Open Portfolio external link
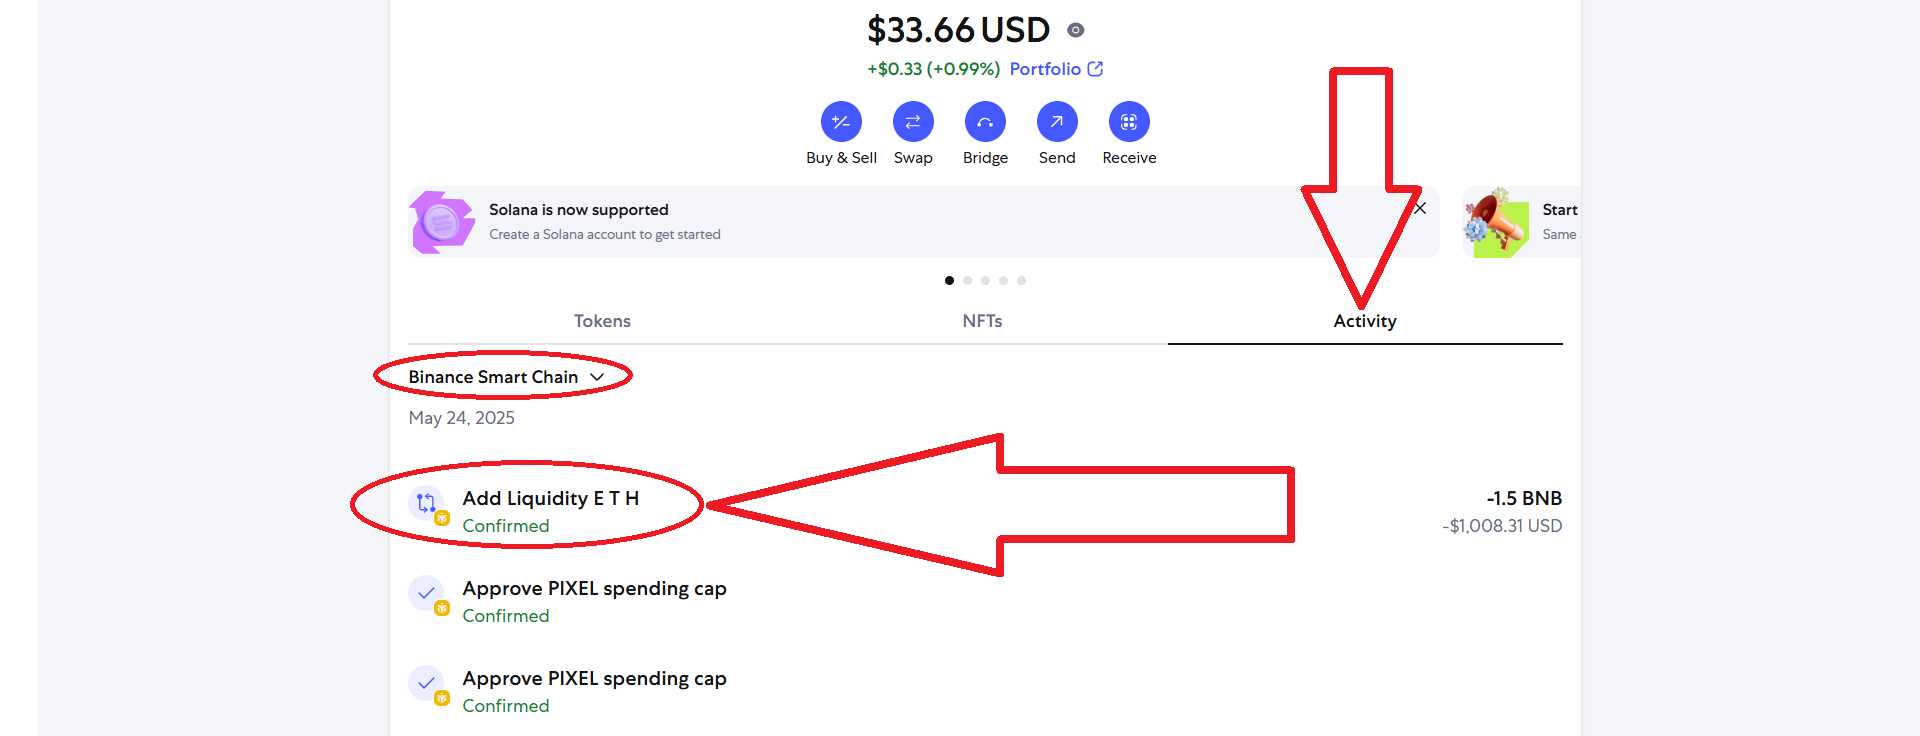The width and height of the screenshot is (1920, 736). (1056, 69)
